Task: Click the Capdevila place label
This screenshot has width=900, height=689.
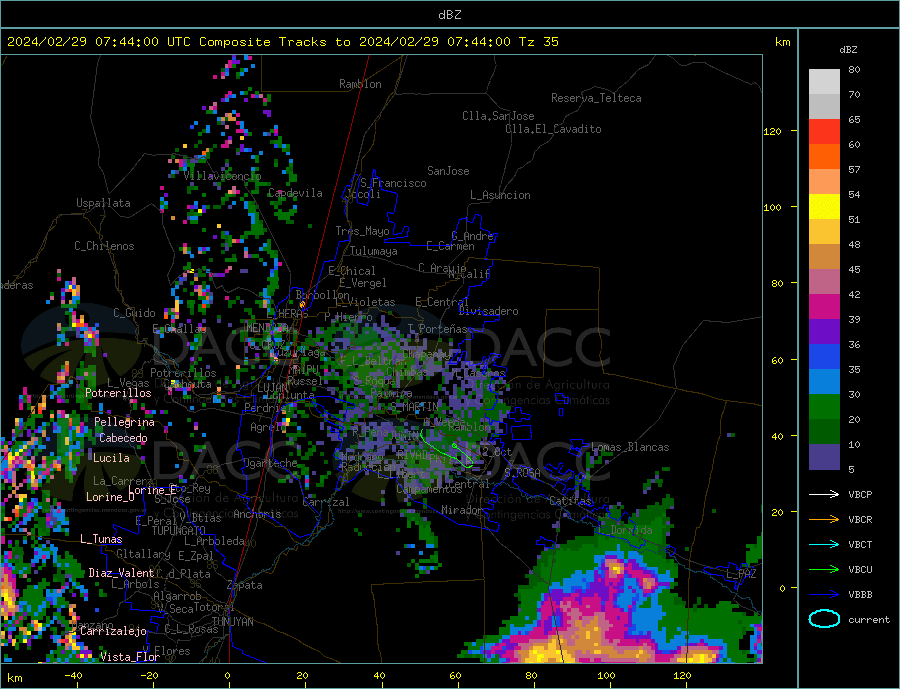Action: [295, 193]
